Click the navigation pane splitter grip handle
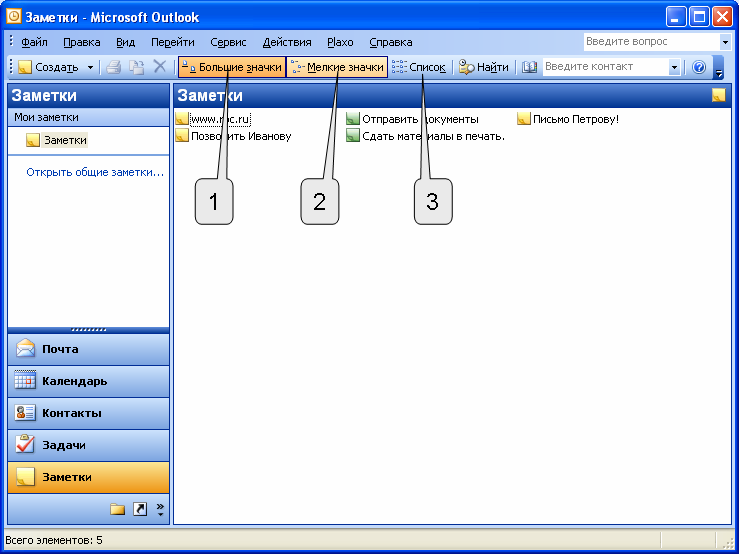The height and width of the screenshot is (554, 739). tap(89, 330)
